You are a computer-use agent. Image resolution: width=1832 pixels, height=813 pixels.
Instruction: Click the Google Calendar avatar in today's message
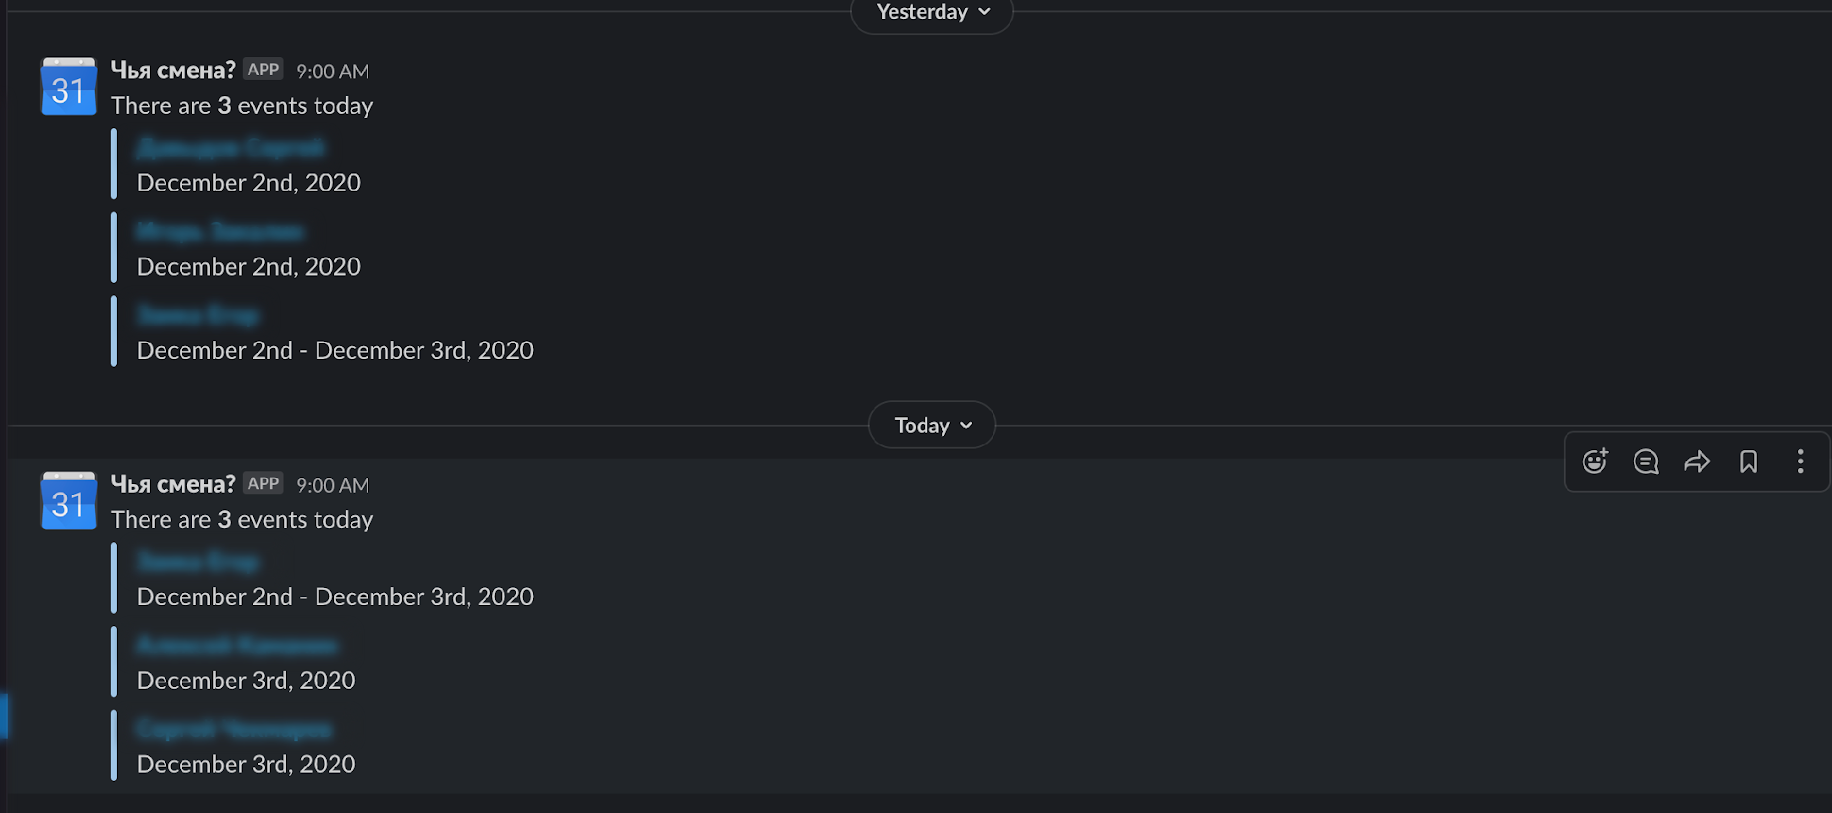point(68,501)
